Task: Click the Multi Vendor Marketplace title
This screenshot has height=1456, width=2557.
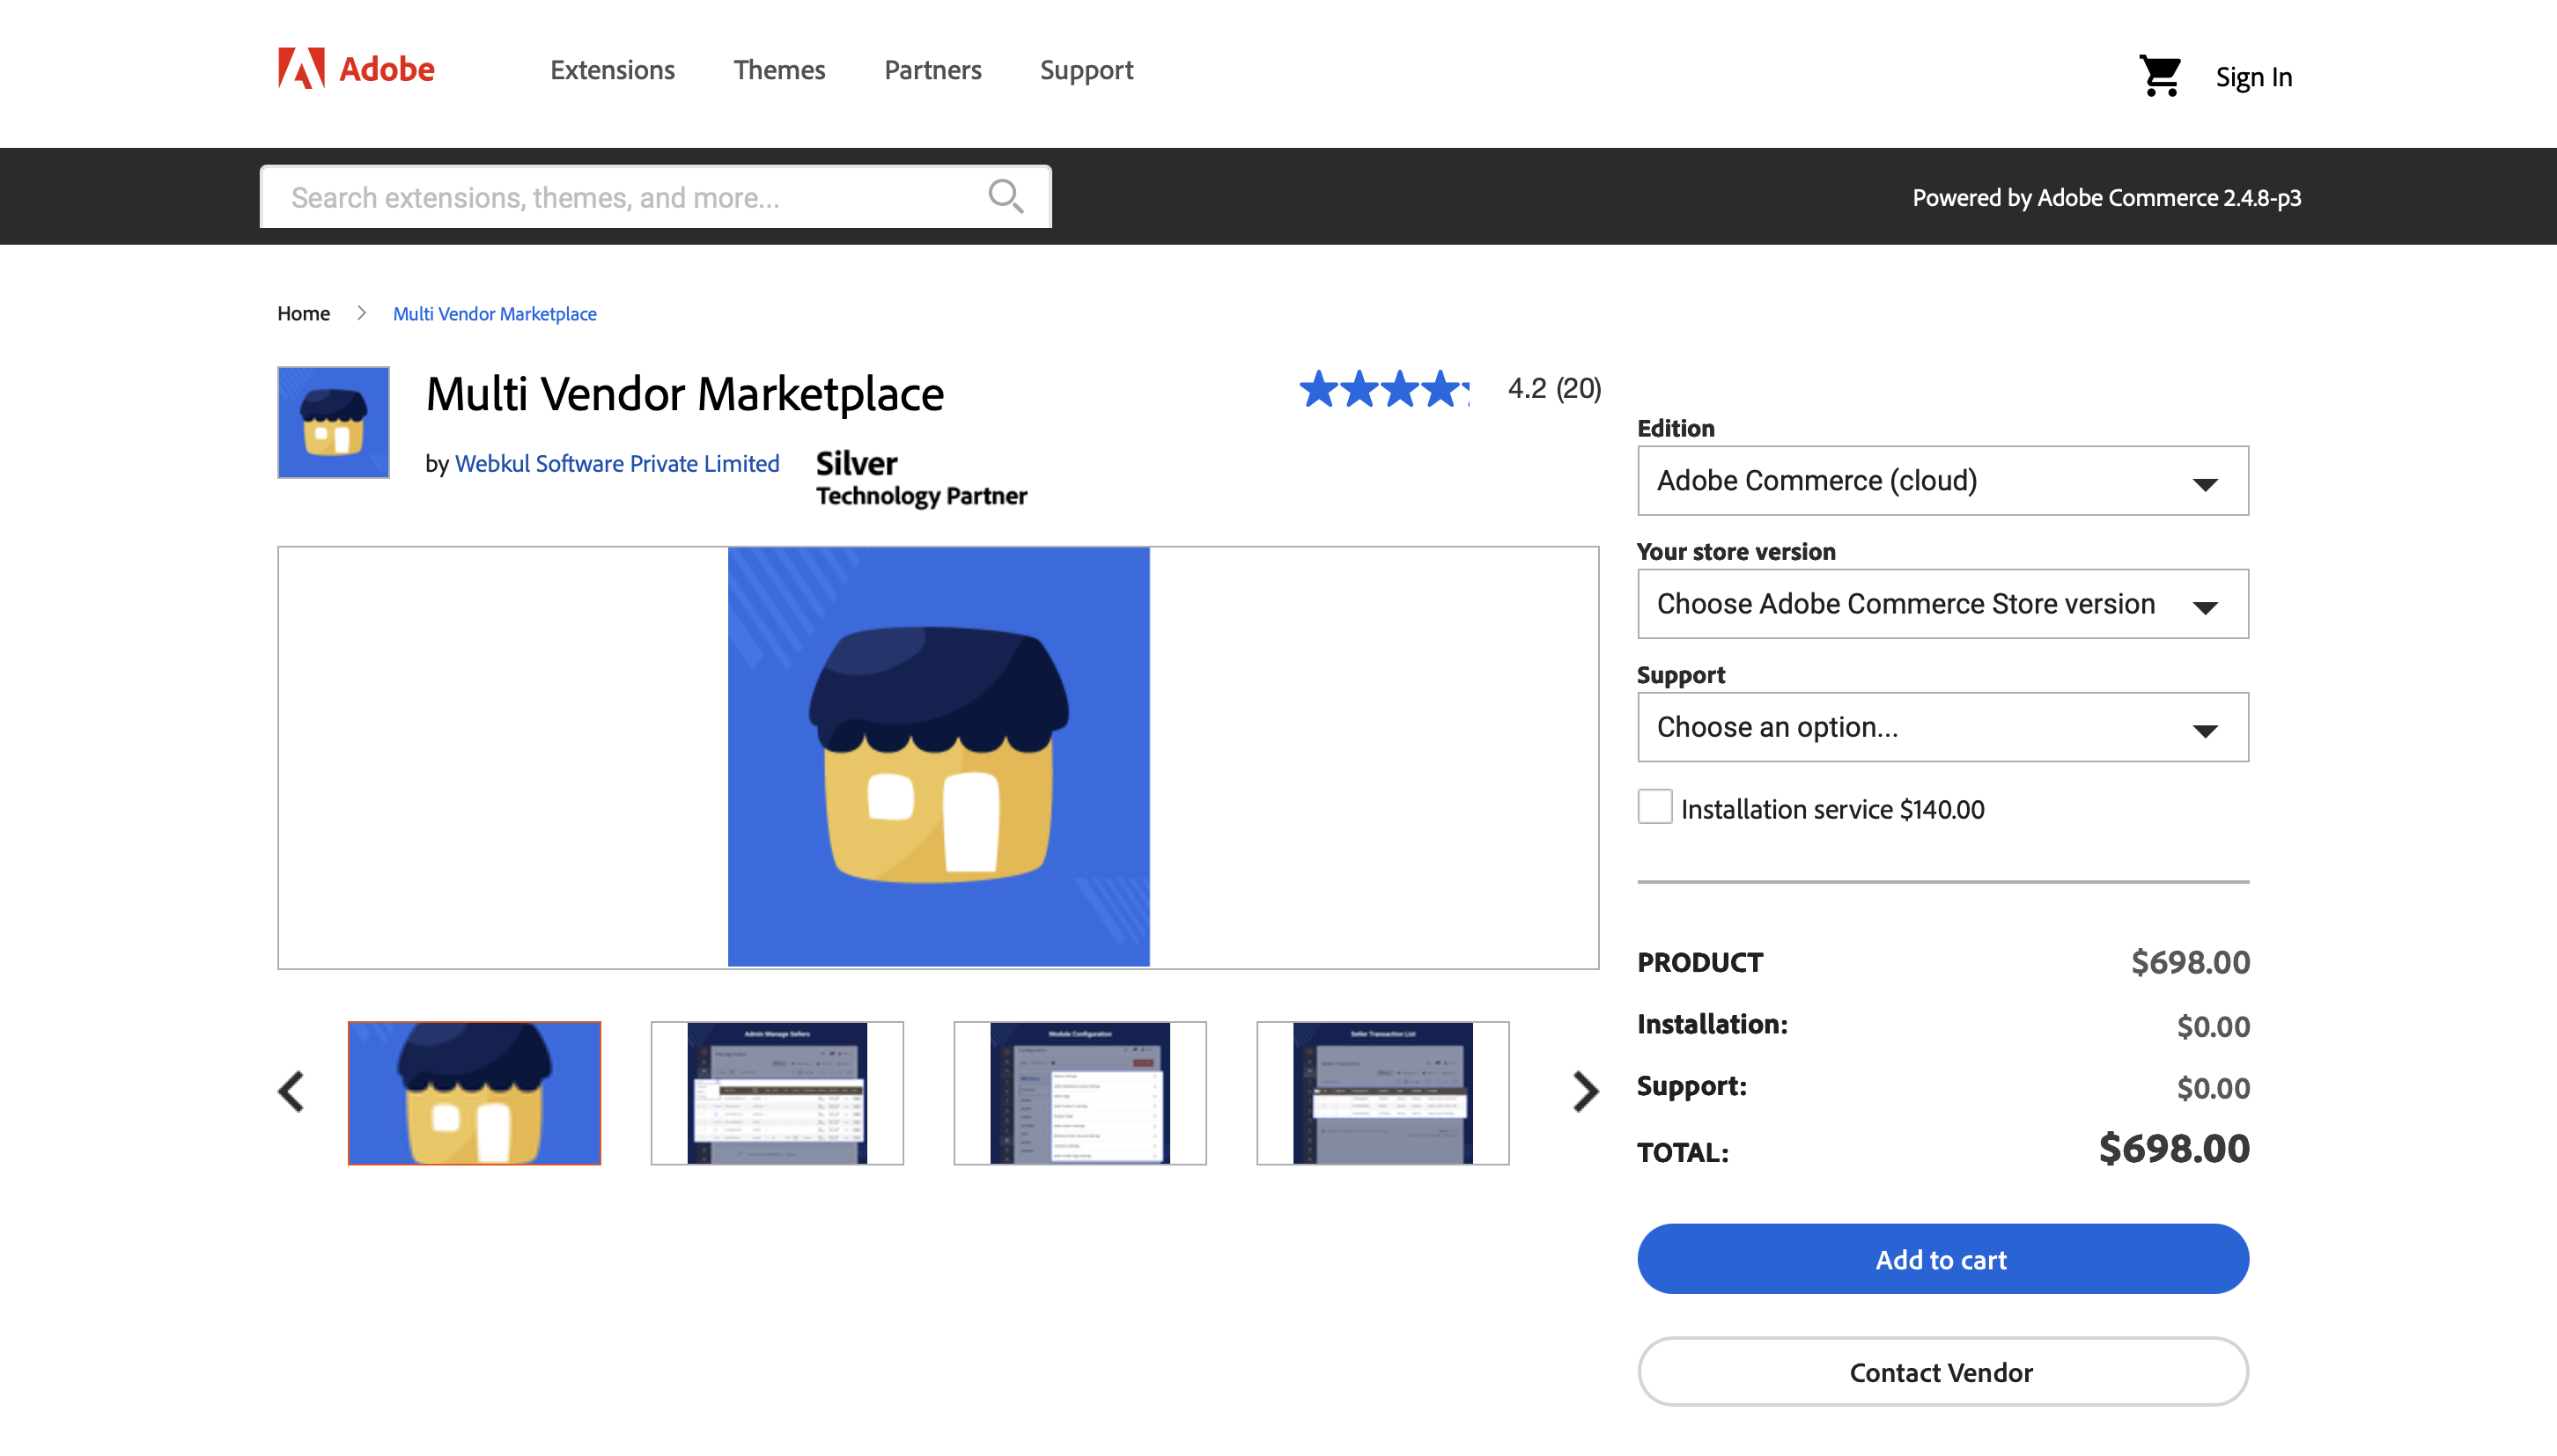Action: click(x=684, y=394)
